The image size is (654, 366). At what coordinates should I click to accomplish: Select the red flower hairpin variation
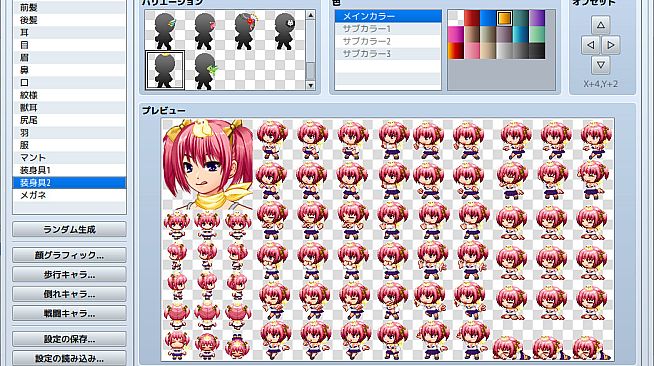[x=244, y=31]
